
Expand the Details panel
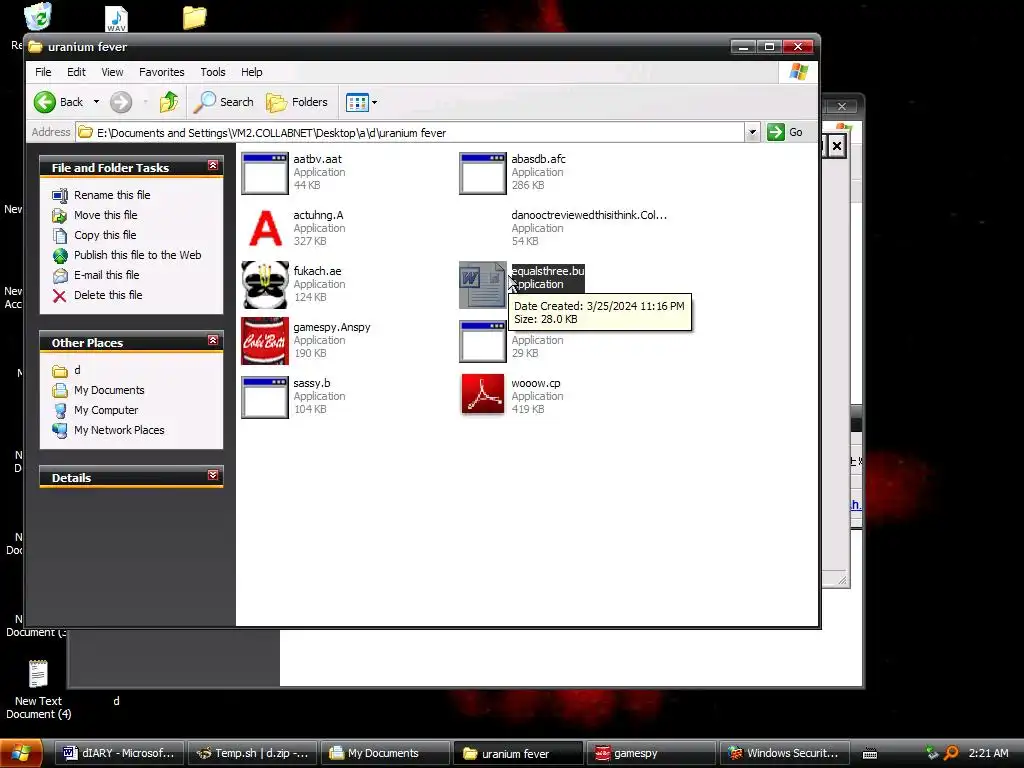tap(213, 475)
